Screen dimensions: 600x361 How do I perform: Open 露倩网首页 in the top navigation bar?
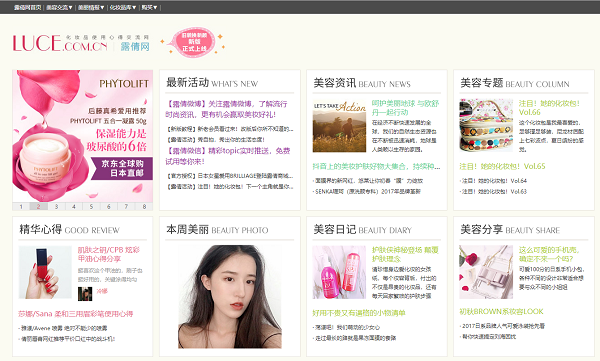click(x=28, y=7)
